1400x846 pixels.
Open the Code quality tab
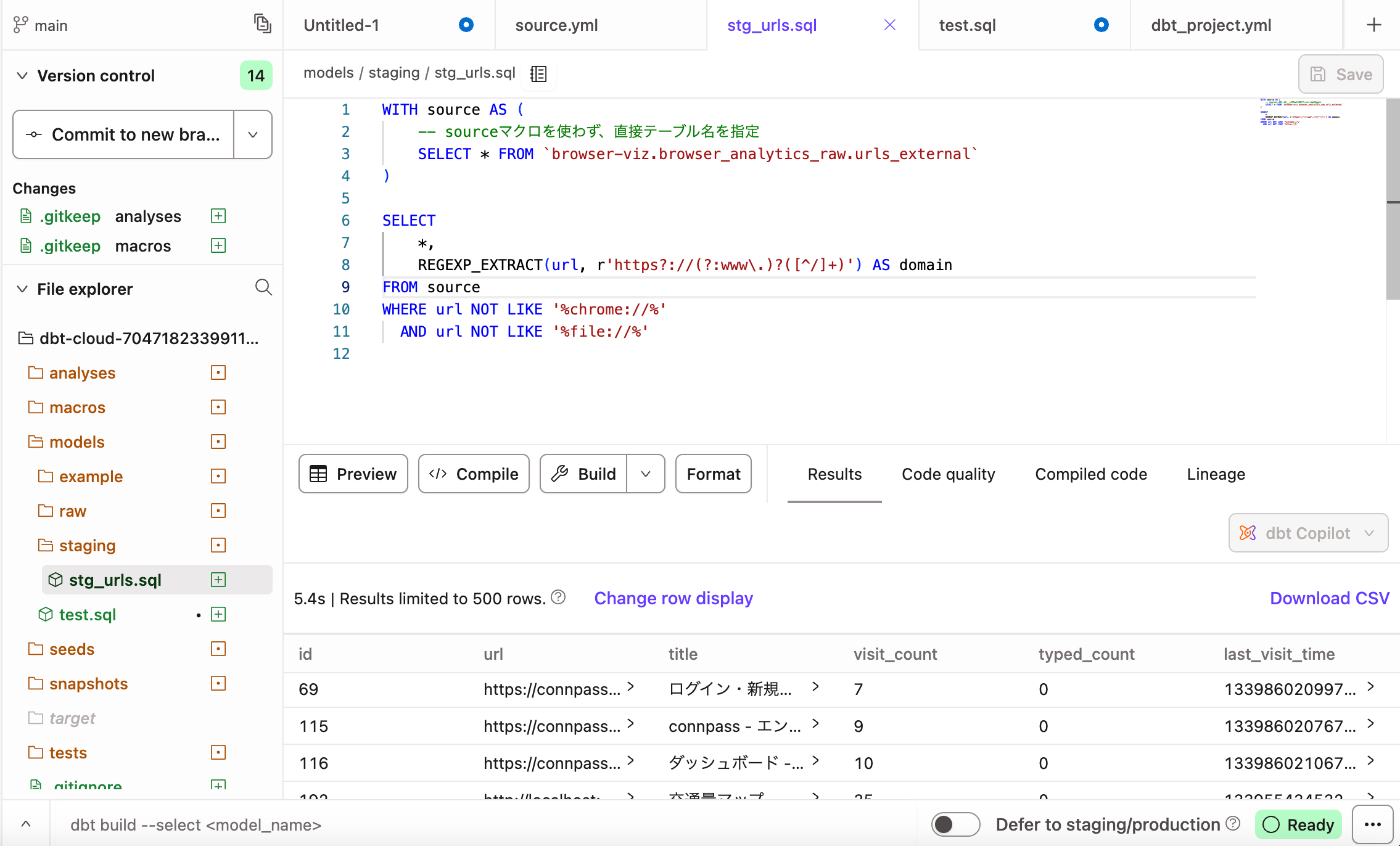[948, 474]
